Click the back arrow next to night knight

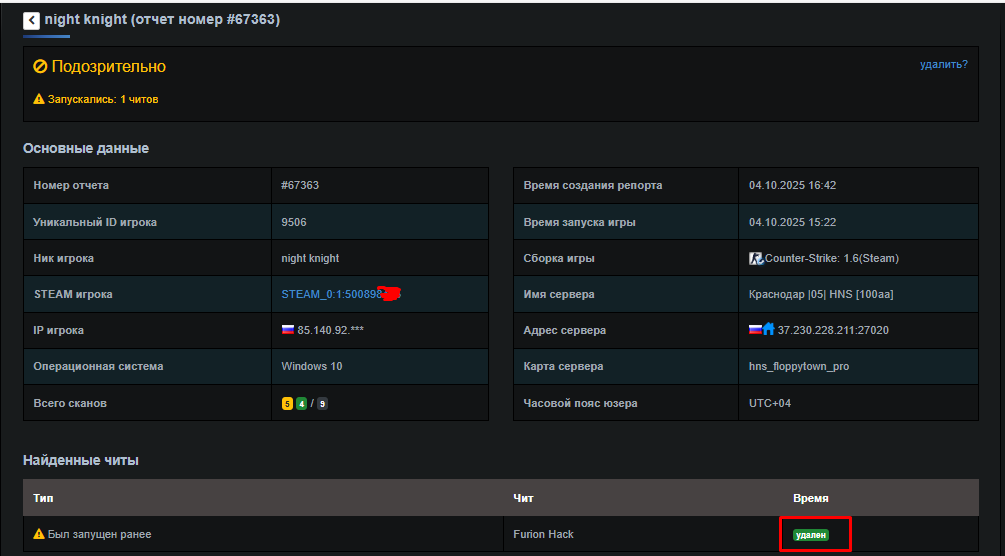pos(31,20)
